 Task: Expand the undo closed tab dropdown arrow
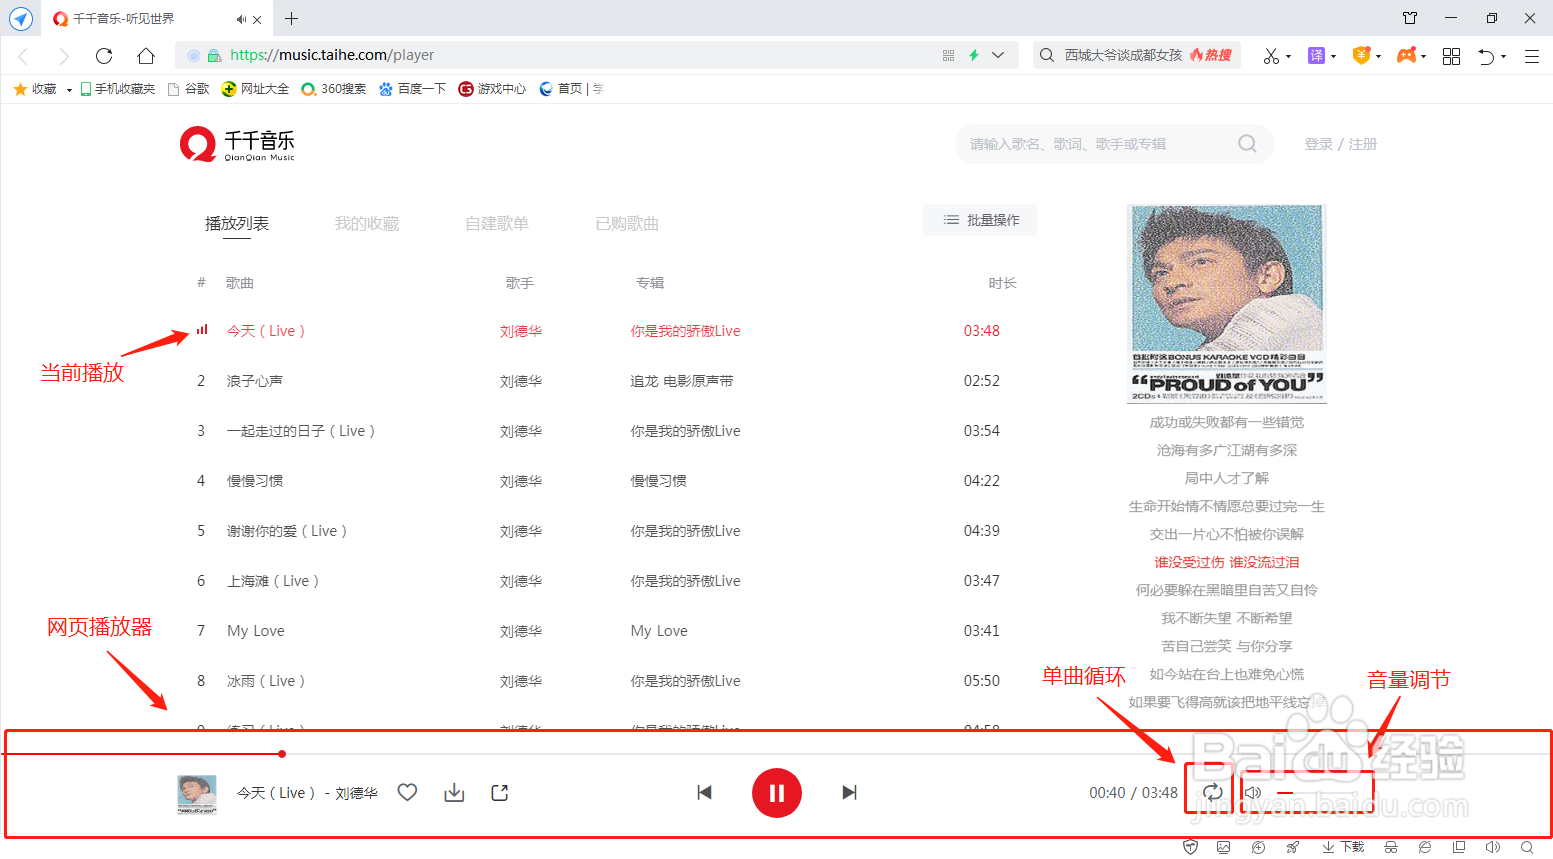point(1504,57)
